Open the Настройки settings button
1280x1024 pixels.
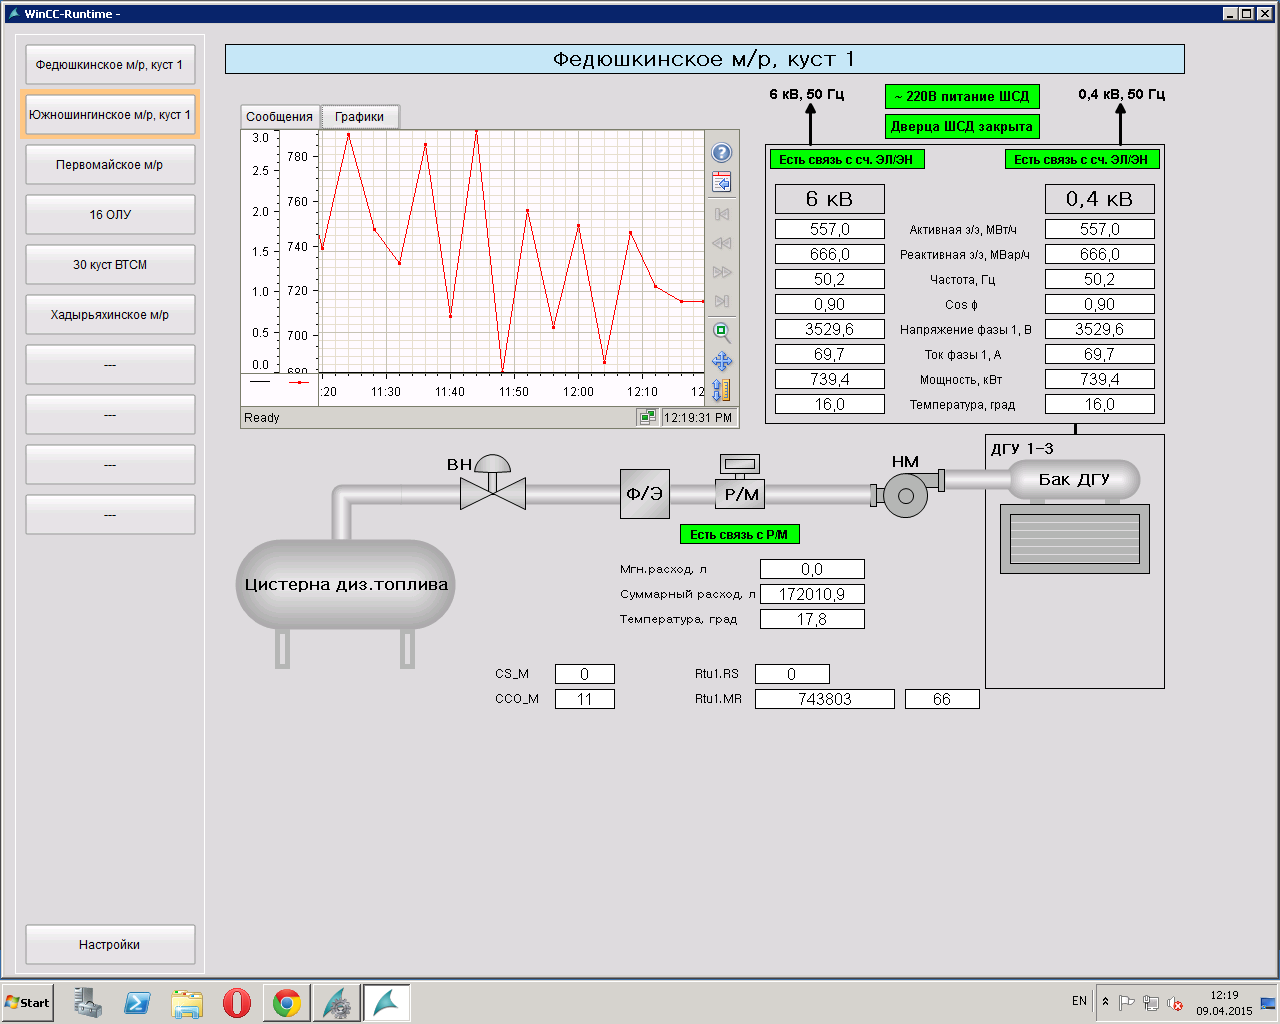(110, 945)
